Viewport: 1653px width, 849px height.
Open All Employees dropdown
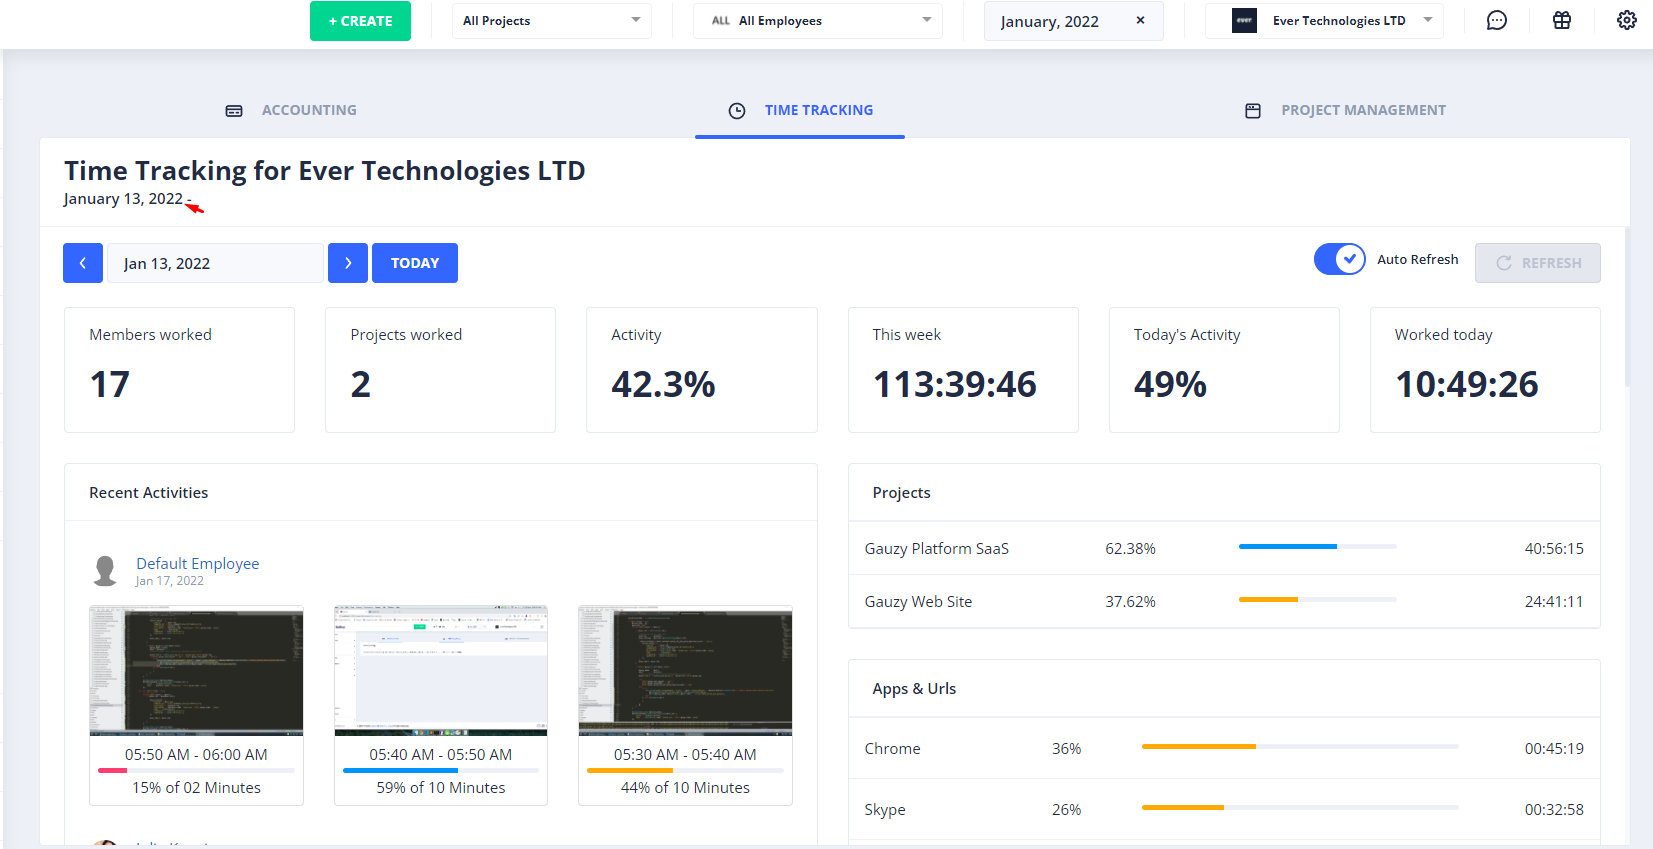(817, 20)
